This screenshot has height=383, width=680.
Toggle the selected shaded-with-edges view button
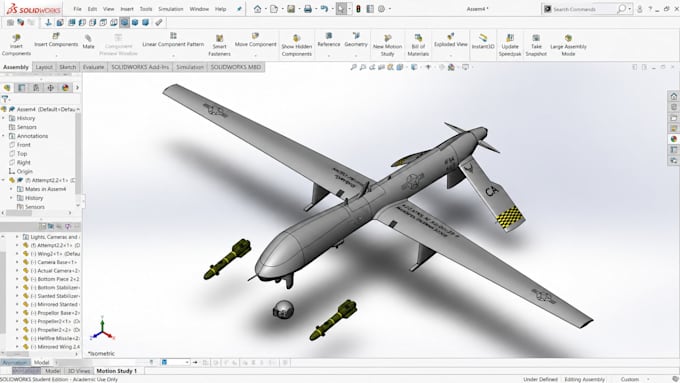[x=124, y=23]
